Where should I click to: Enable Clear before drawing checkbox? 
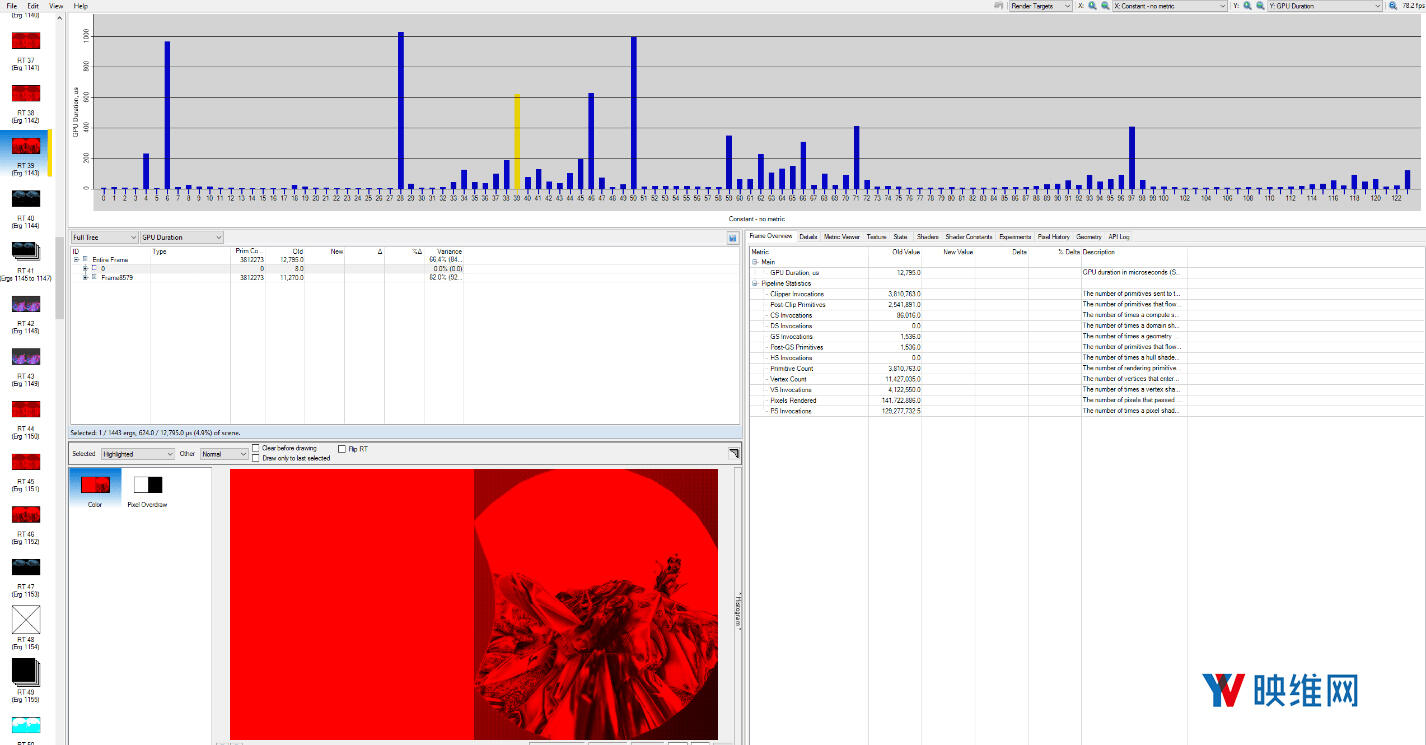click(256, 448)
